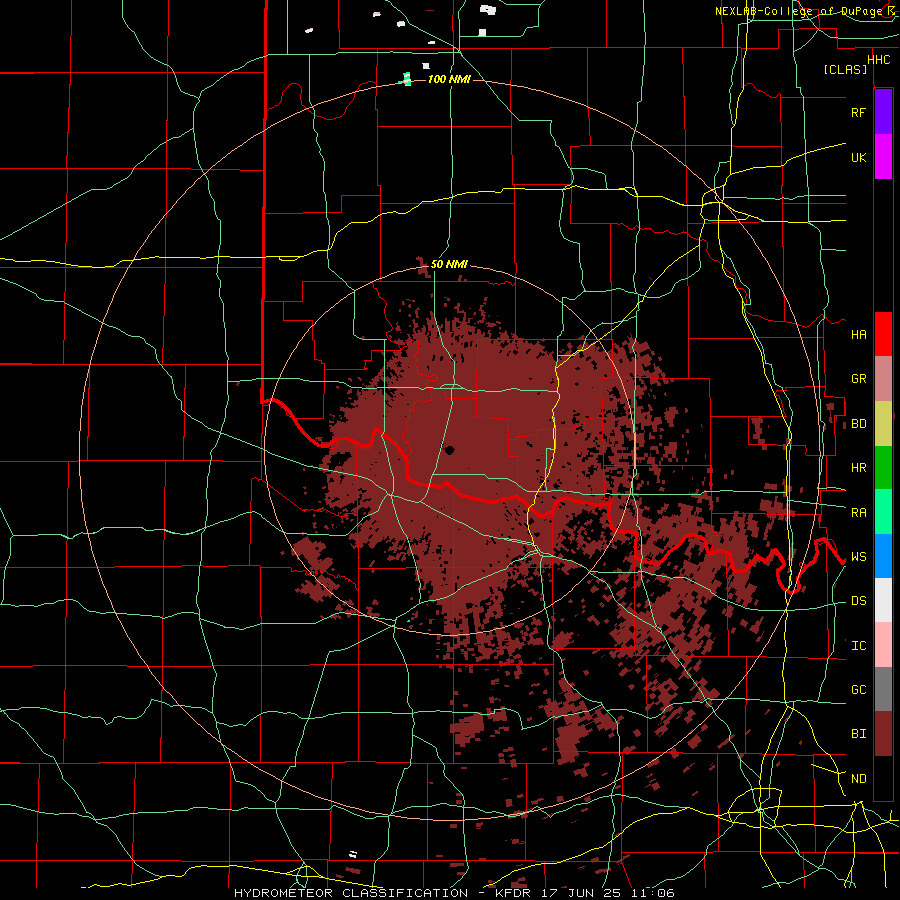Viewport: 900px width, 900px height.
Task: Click the GR legend label
Action: tap(858, 379)
